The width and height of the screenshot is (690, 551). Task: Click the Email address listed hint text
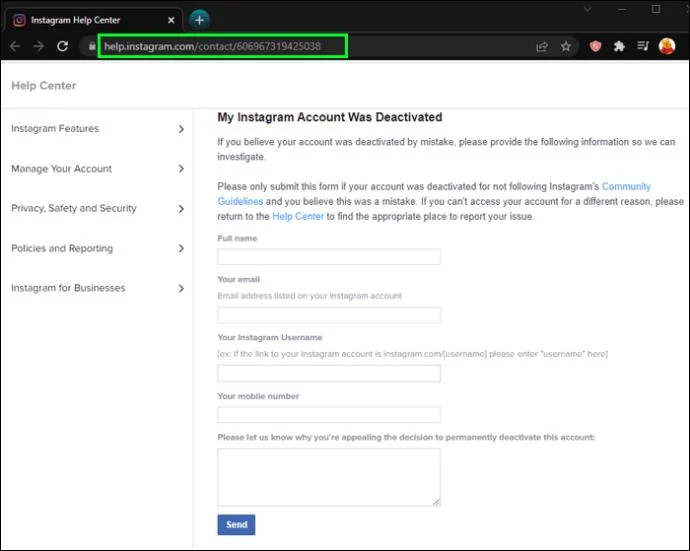point(309,296)
